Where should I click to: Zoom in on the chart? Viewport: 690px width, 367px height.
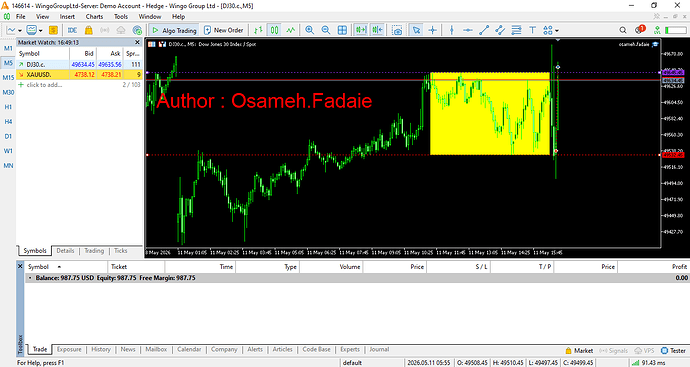point(310,30)
